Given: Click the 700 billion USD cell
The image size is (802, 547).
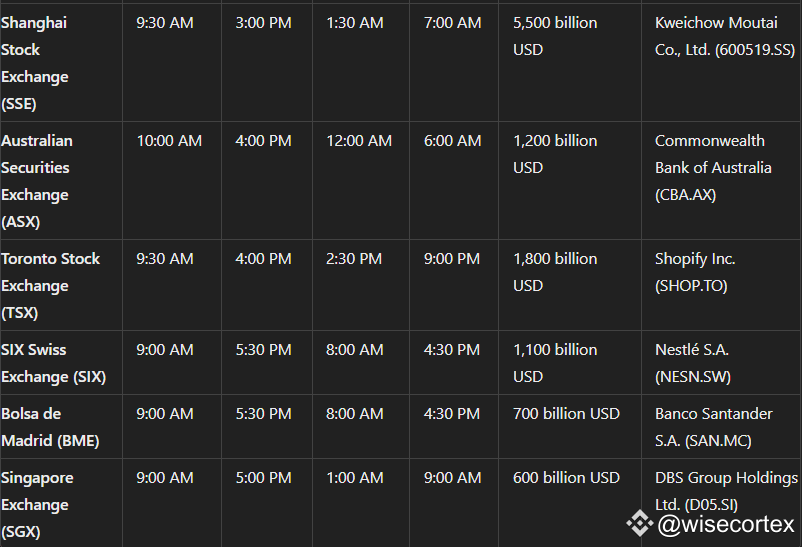Looking at the screenshot, I should [570, 427].
